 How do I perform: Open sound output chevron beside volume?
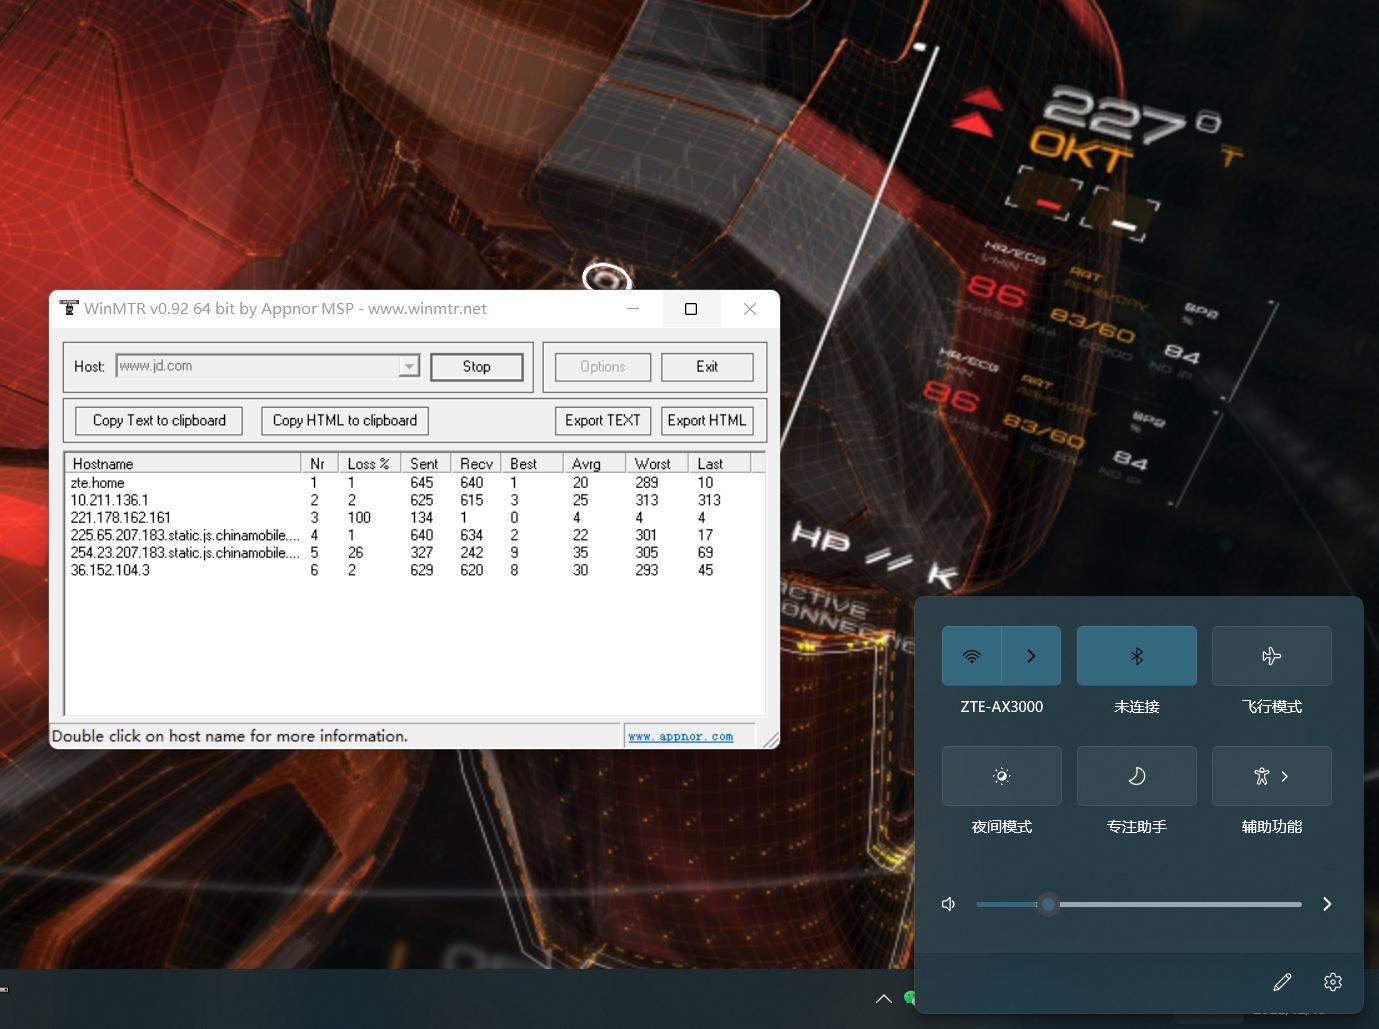tap(1327, 904)
